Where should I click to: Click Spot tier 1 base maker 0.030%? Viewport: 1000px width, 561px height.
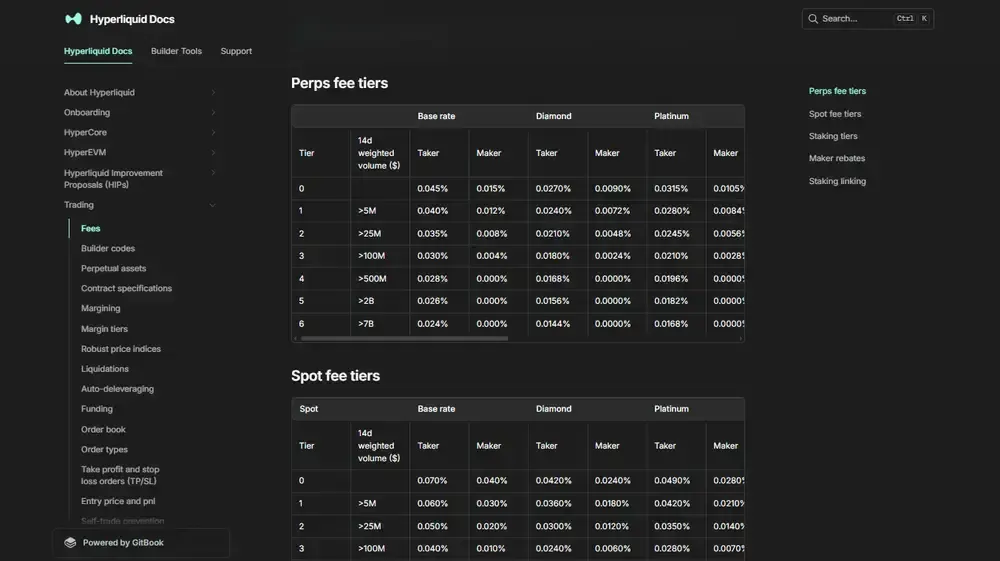tap(492, 504)
